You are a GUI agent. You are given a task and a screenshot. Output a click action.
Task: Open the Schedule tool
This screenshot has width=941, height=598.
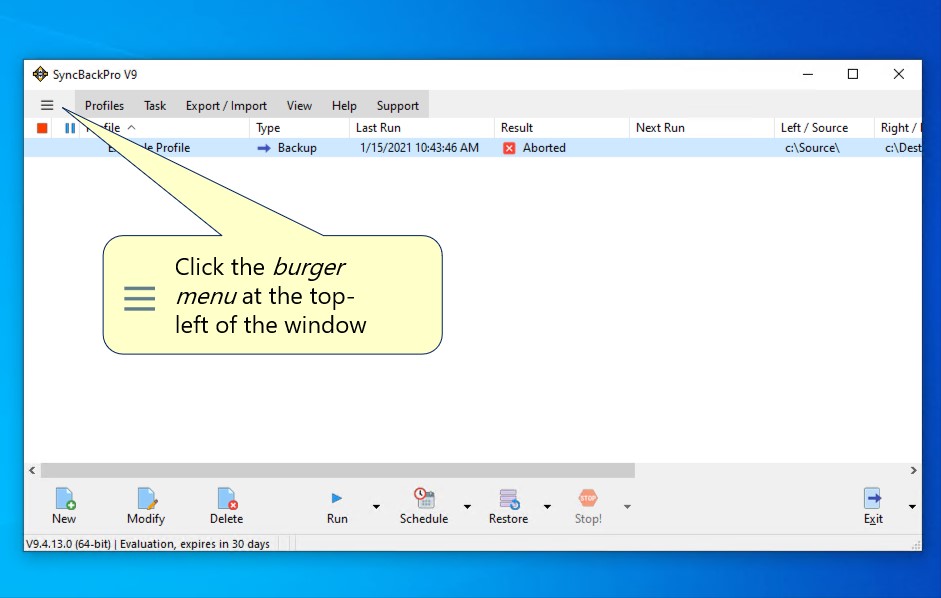point(424,506)
